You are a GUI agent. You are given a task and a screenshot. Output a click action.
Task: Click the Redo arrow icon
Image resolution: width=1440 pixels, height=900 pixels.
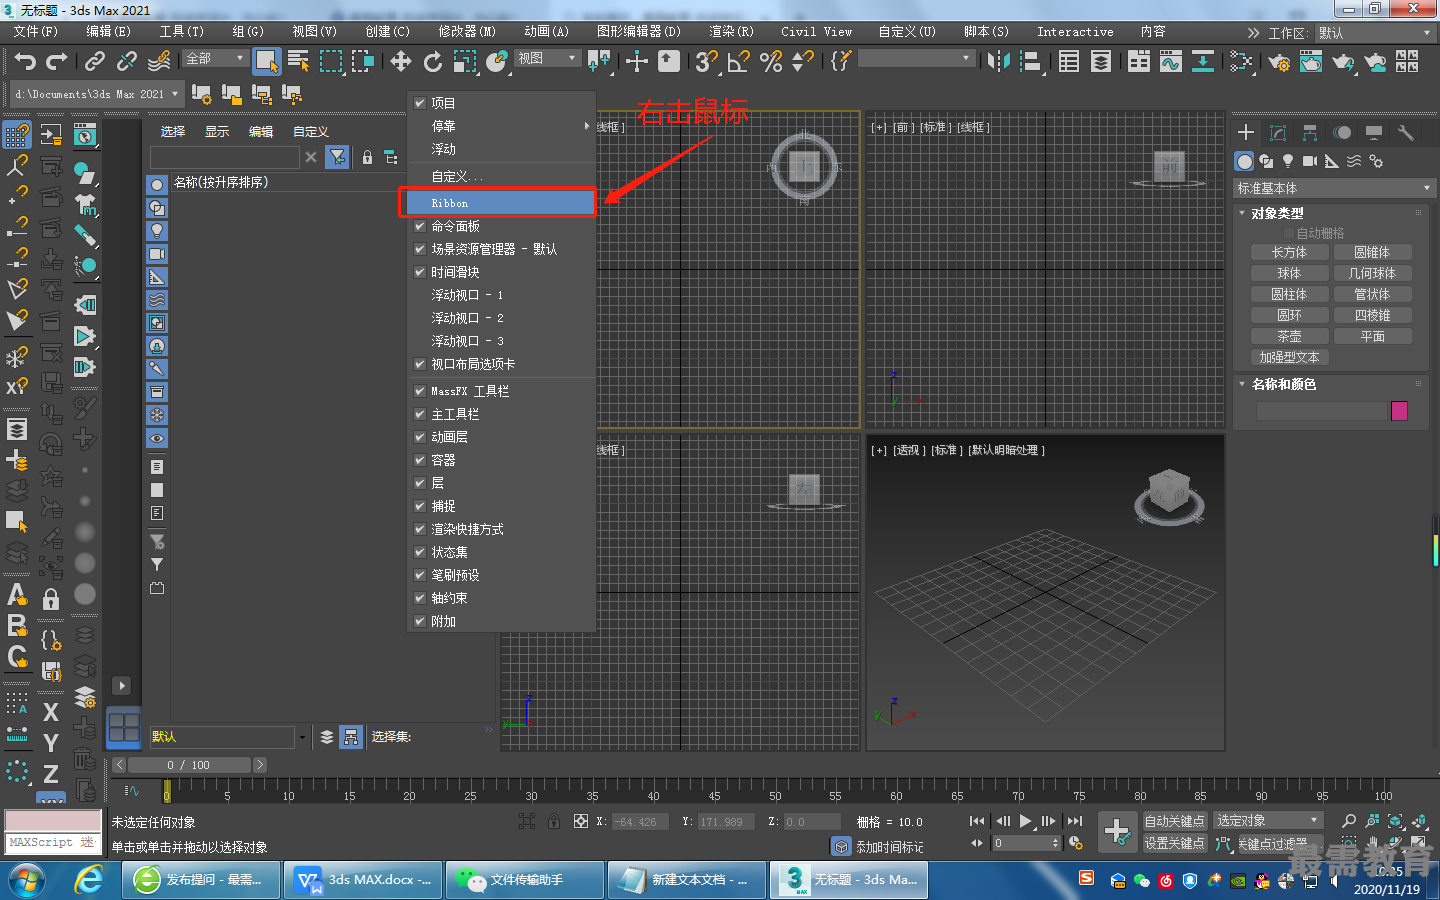[57, 62]
